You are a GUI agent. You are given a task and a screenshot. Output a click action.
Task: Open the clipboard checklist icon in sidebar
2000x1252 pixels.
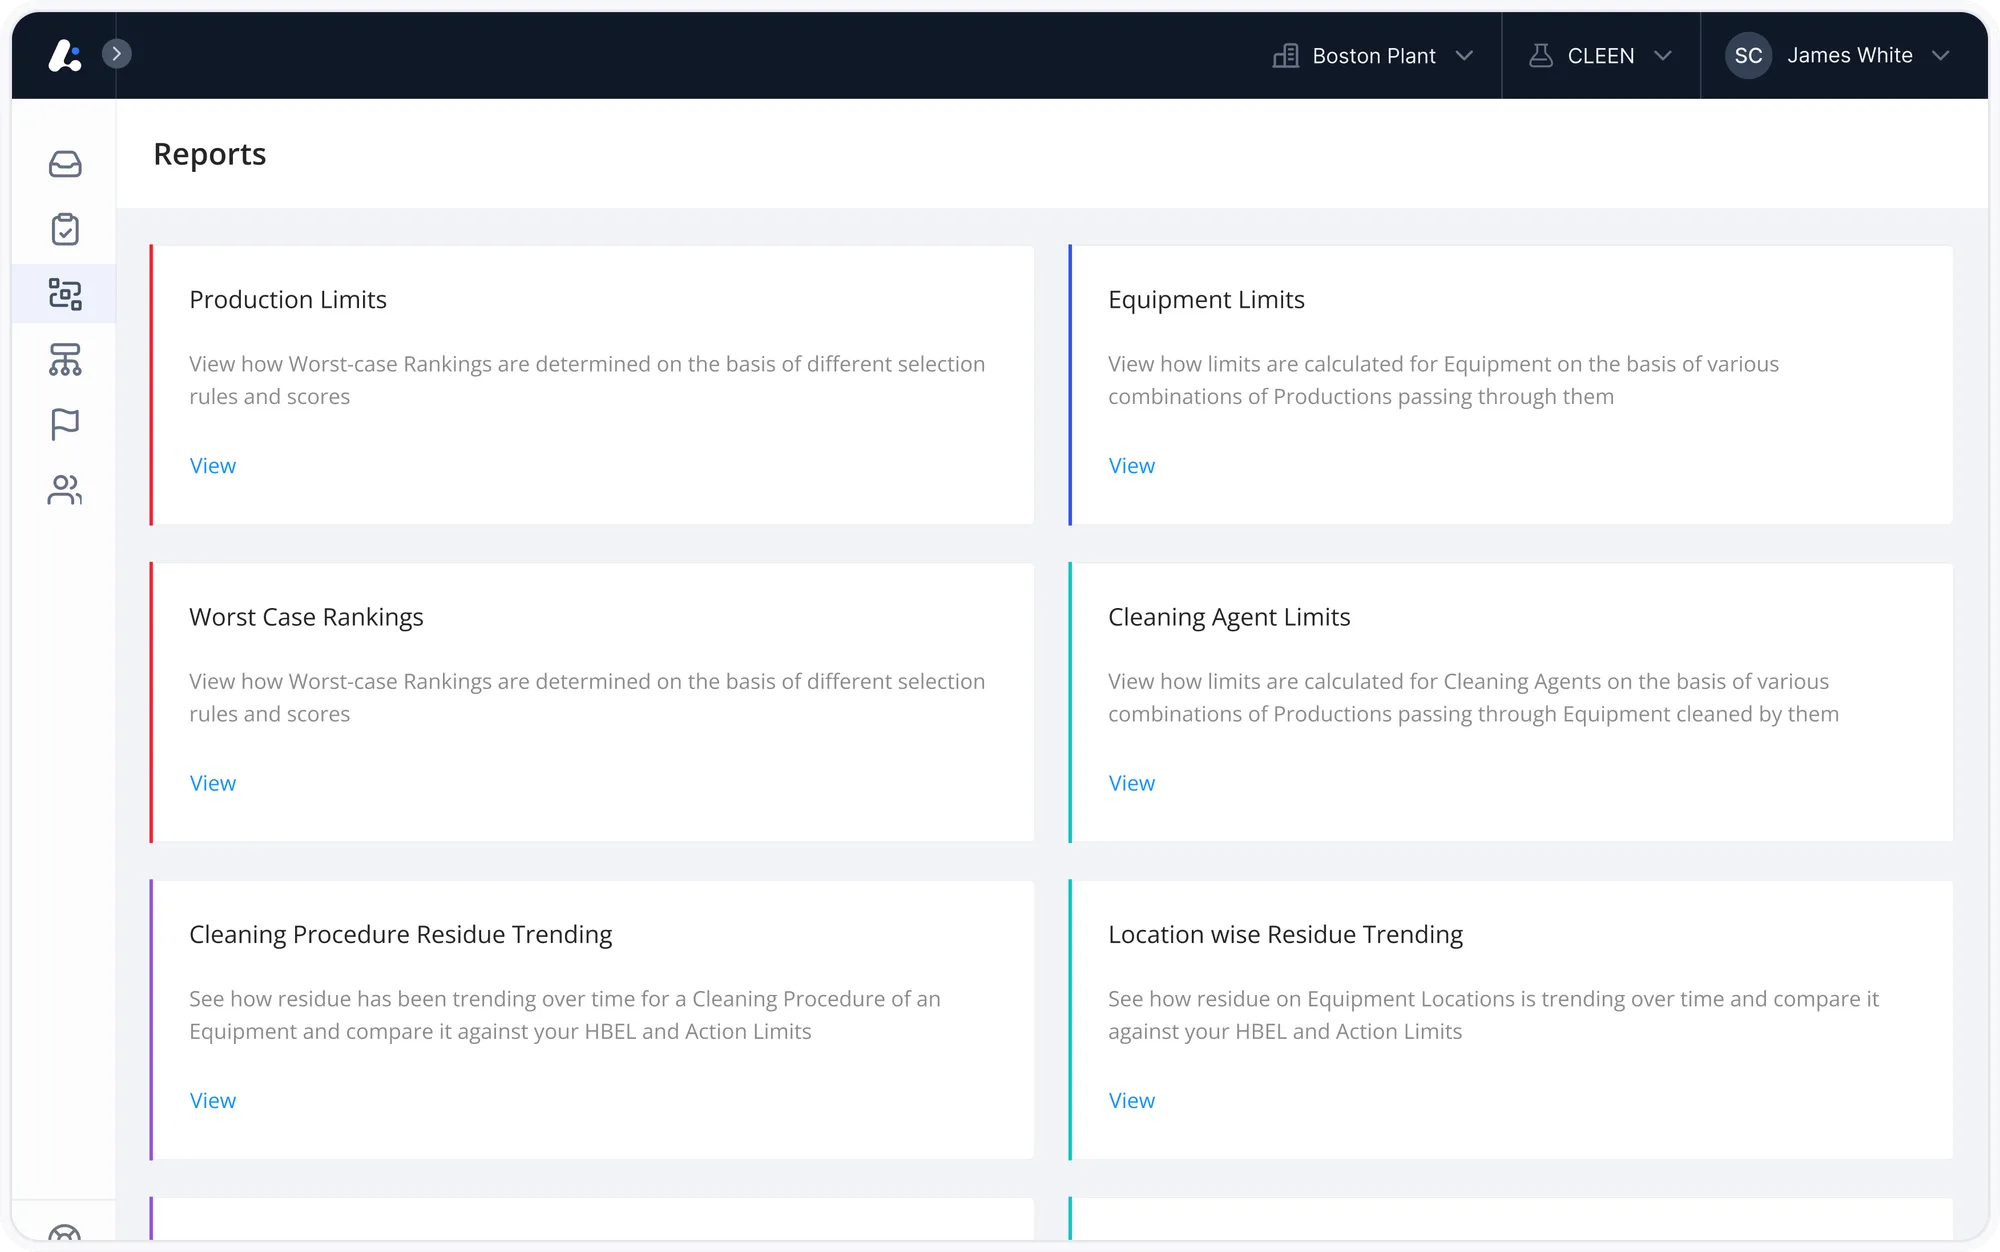click(x=65, y=229)
